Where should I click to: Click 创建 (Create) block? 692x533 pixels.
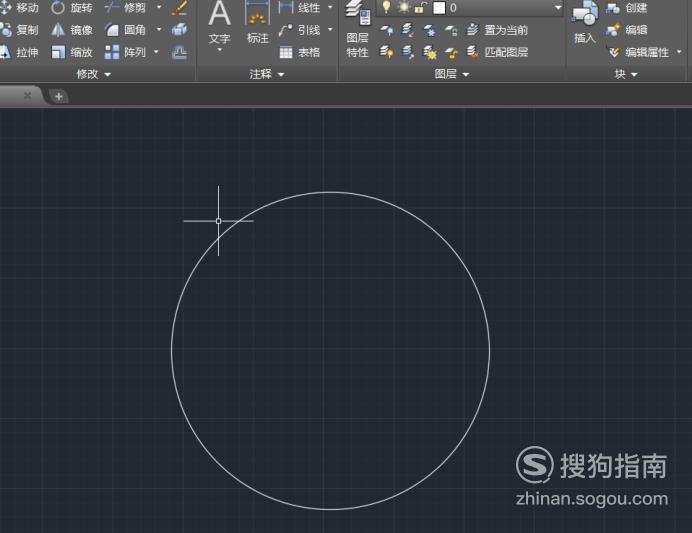coord(627,8)
